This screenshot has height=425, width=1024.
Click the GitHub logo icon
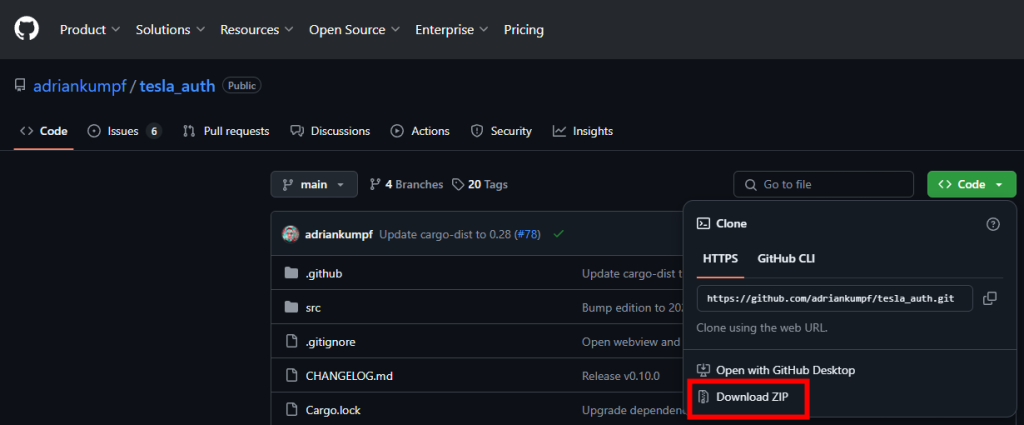tap(27, 29)
